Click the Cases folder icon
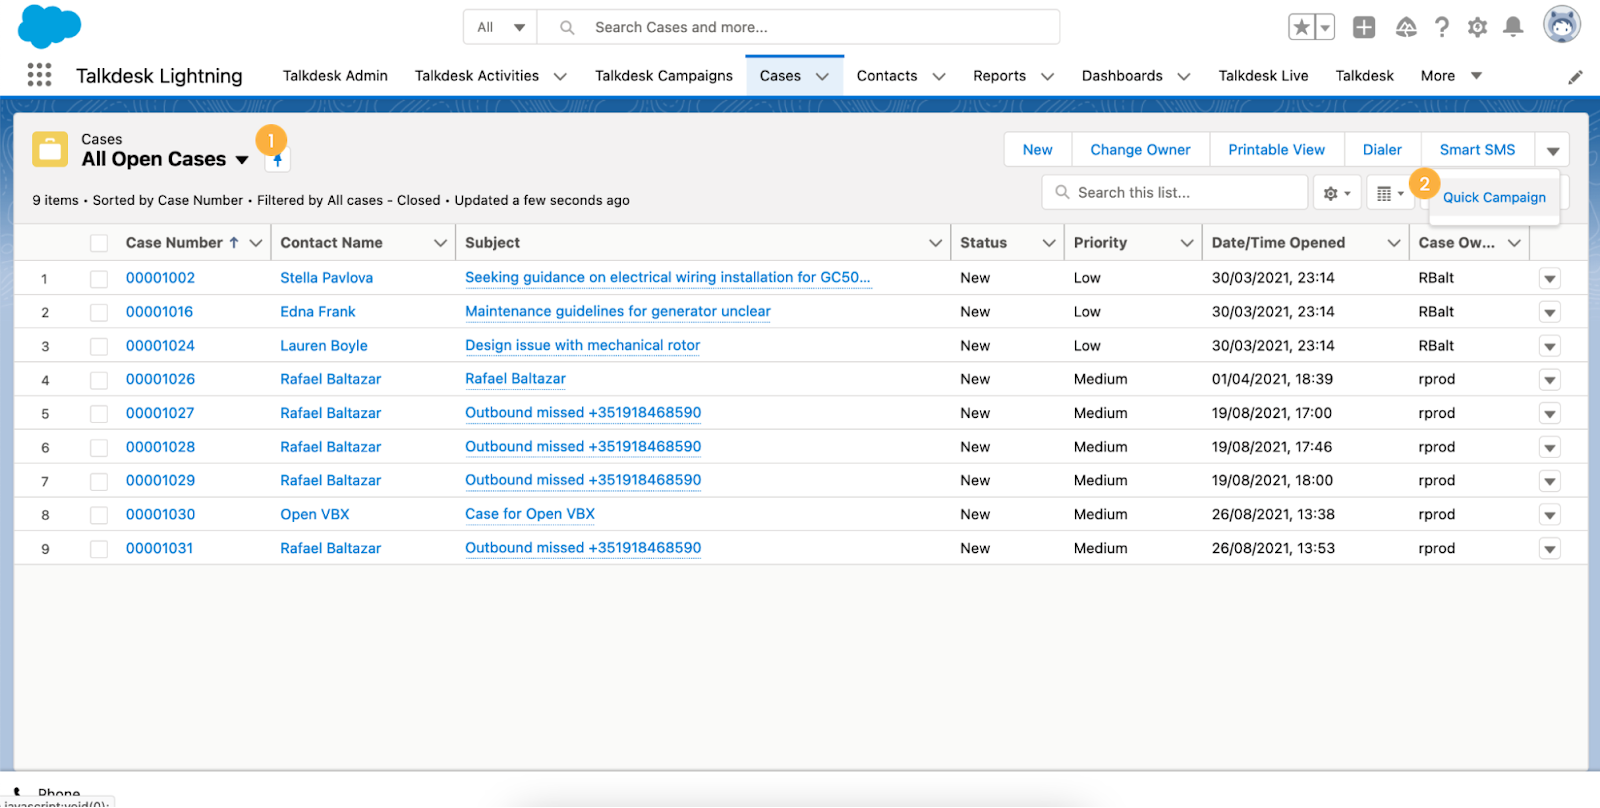The image size is (1600, 808). pos(50,149)
